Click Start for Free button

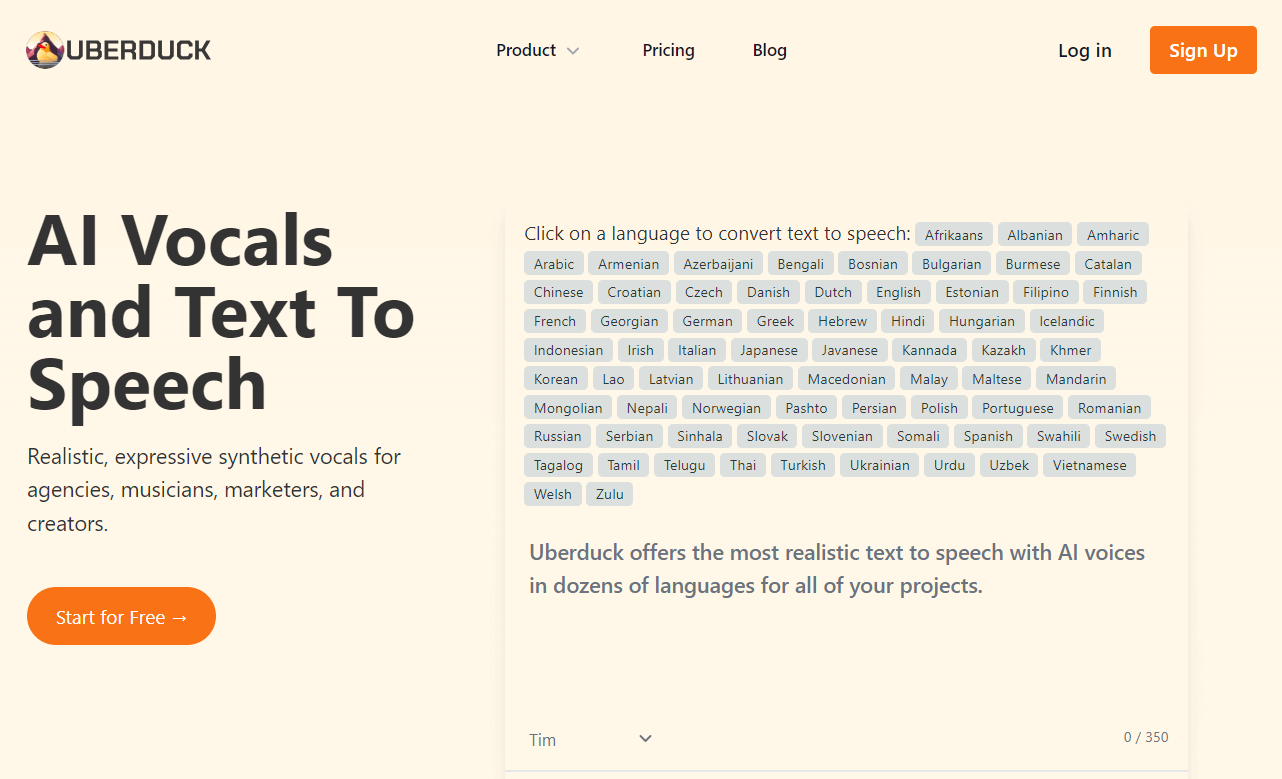[x=121, y=617]
